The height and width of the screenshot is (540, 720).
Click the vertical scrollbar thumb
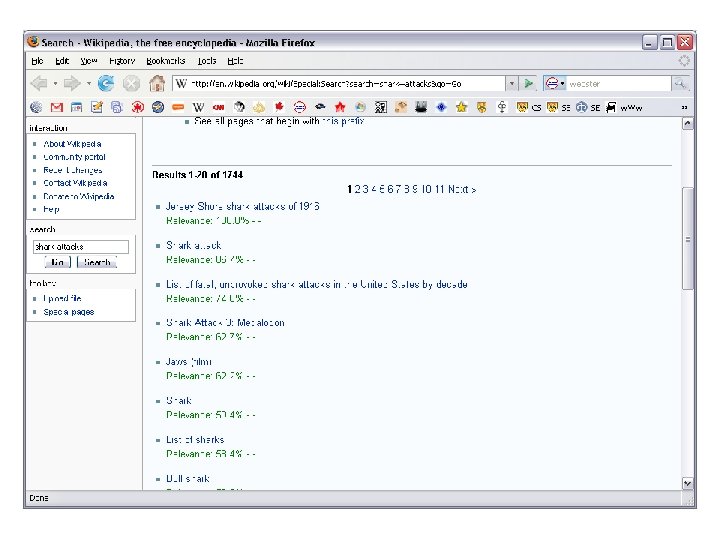click(x=687, y=238)
